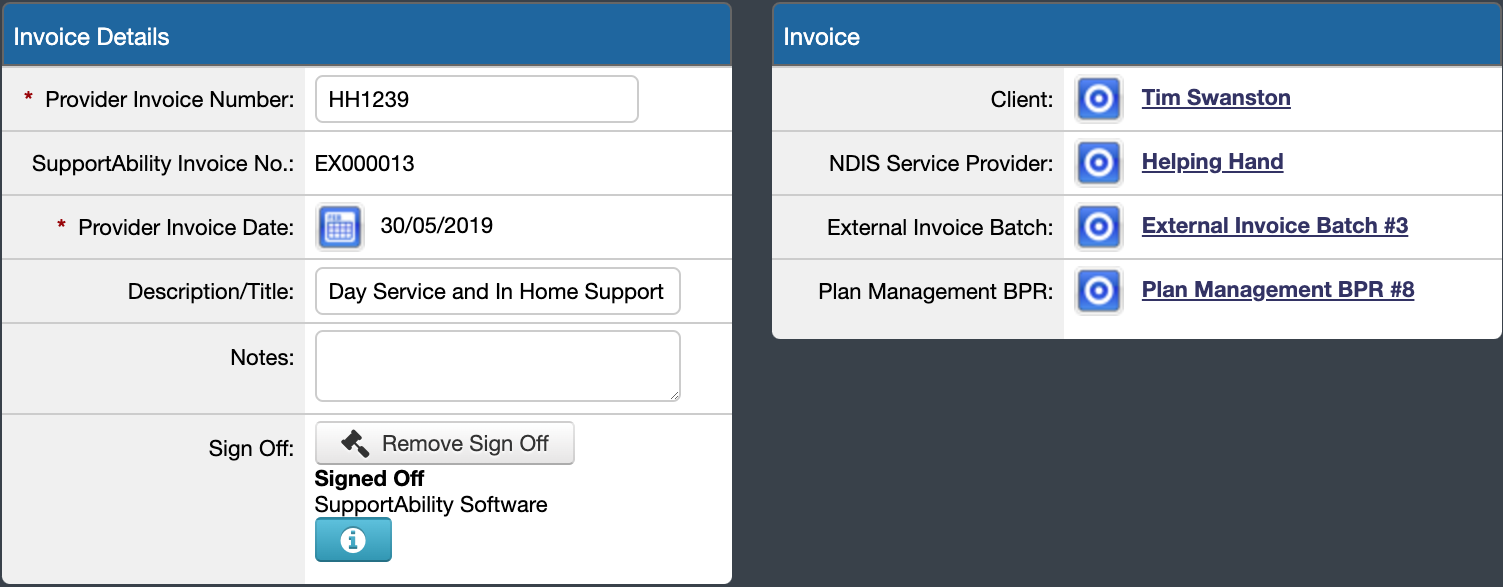Follow the Helping Hand provider link

(1212, 161)
